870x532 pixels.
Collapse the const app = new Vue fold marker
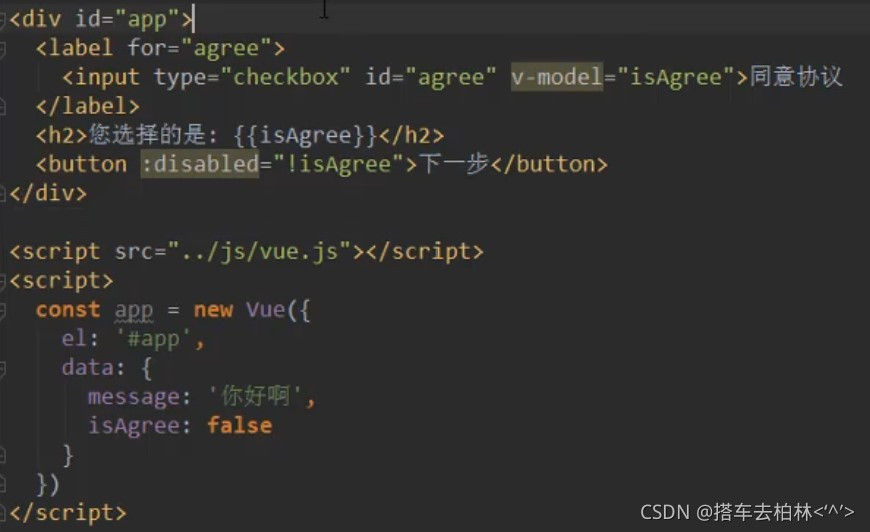[x=2, y=311]
